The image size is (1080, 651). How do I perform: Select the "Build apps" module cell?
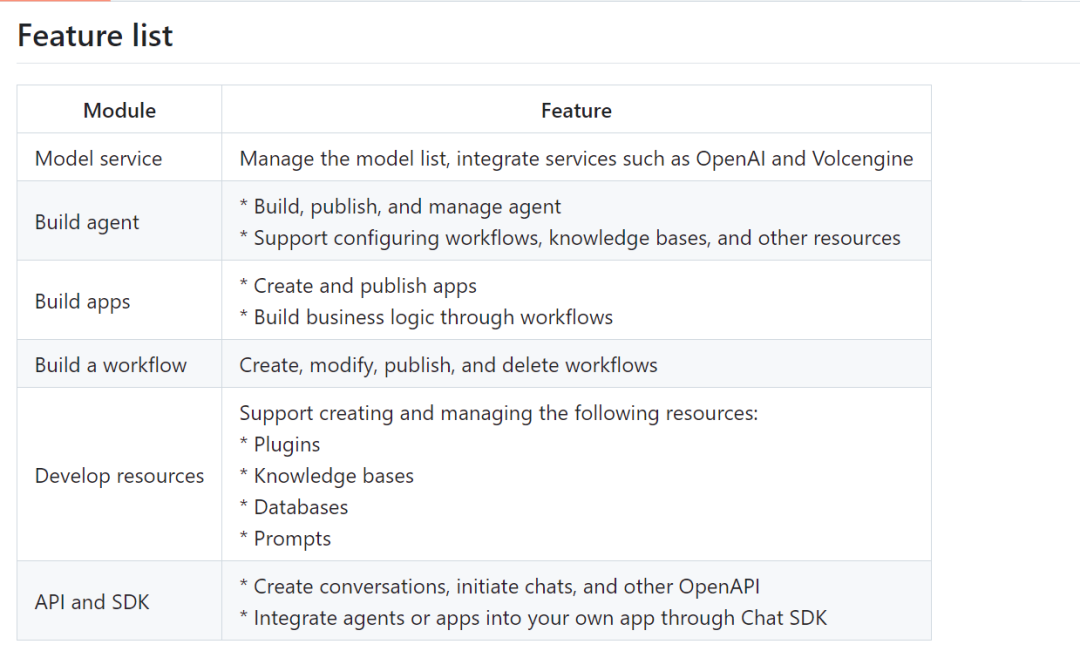pyautogui.click(x=82, y=301)
